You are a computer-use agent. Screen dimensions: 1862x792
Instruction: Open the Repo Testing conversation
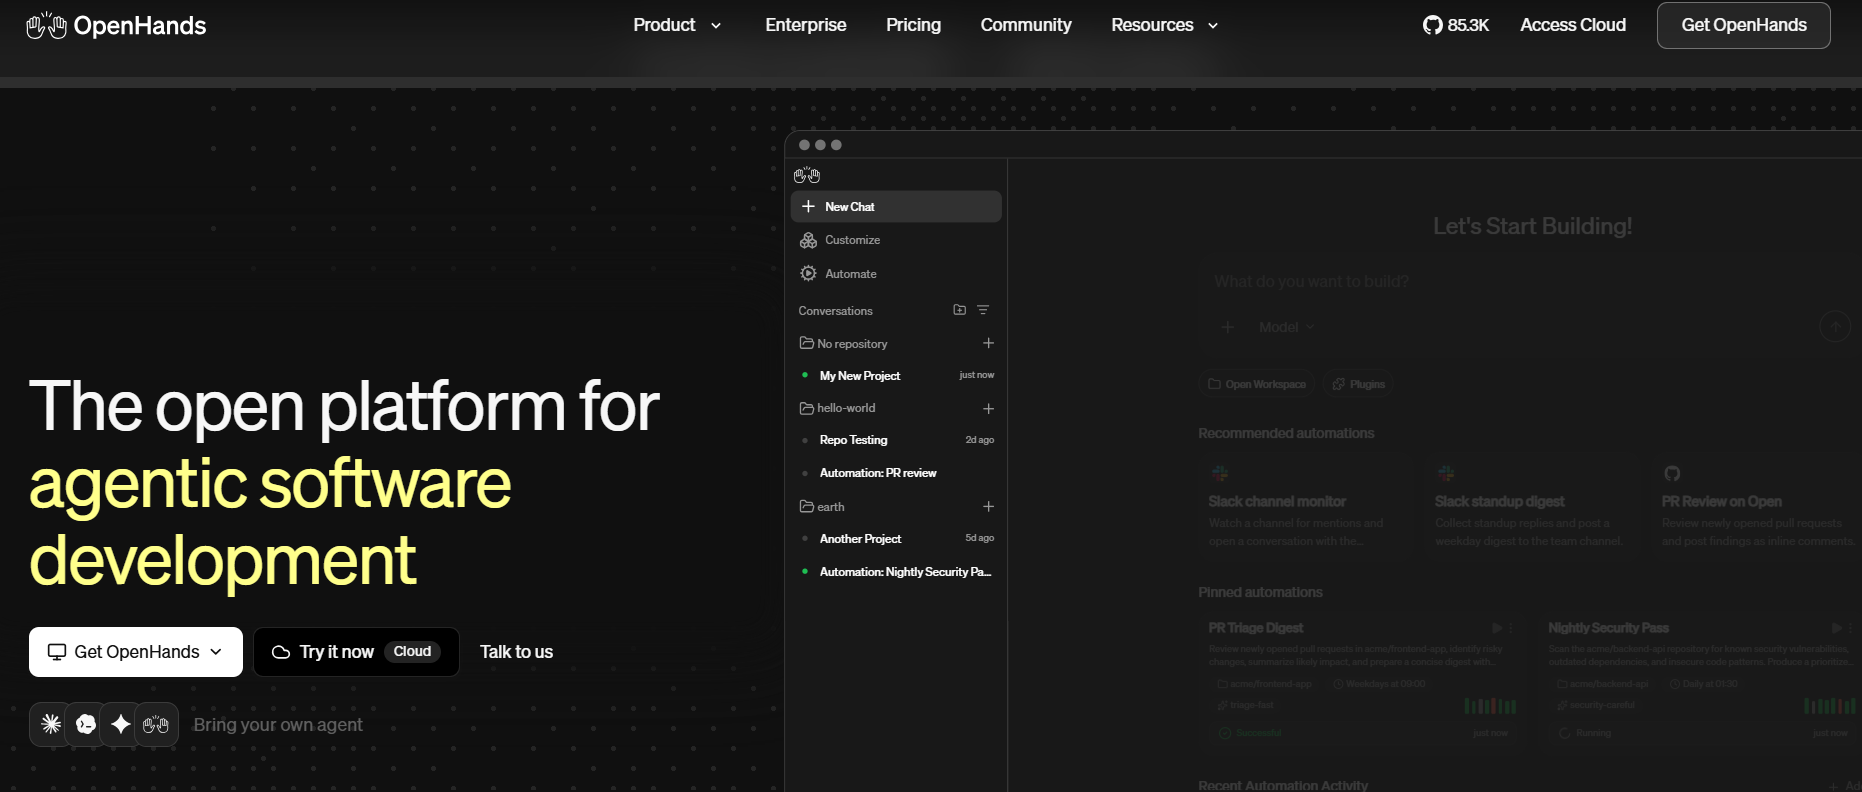pyautogui.click(x=896, y=440)
